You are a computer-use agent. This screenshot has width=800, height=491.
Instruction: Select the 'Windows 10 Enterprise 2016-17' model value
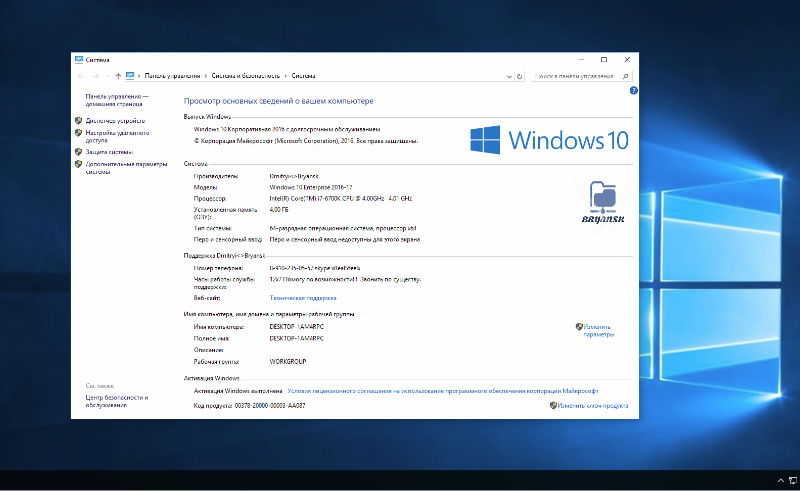pyautogui.click(x=311, y=187)
